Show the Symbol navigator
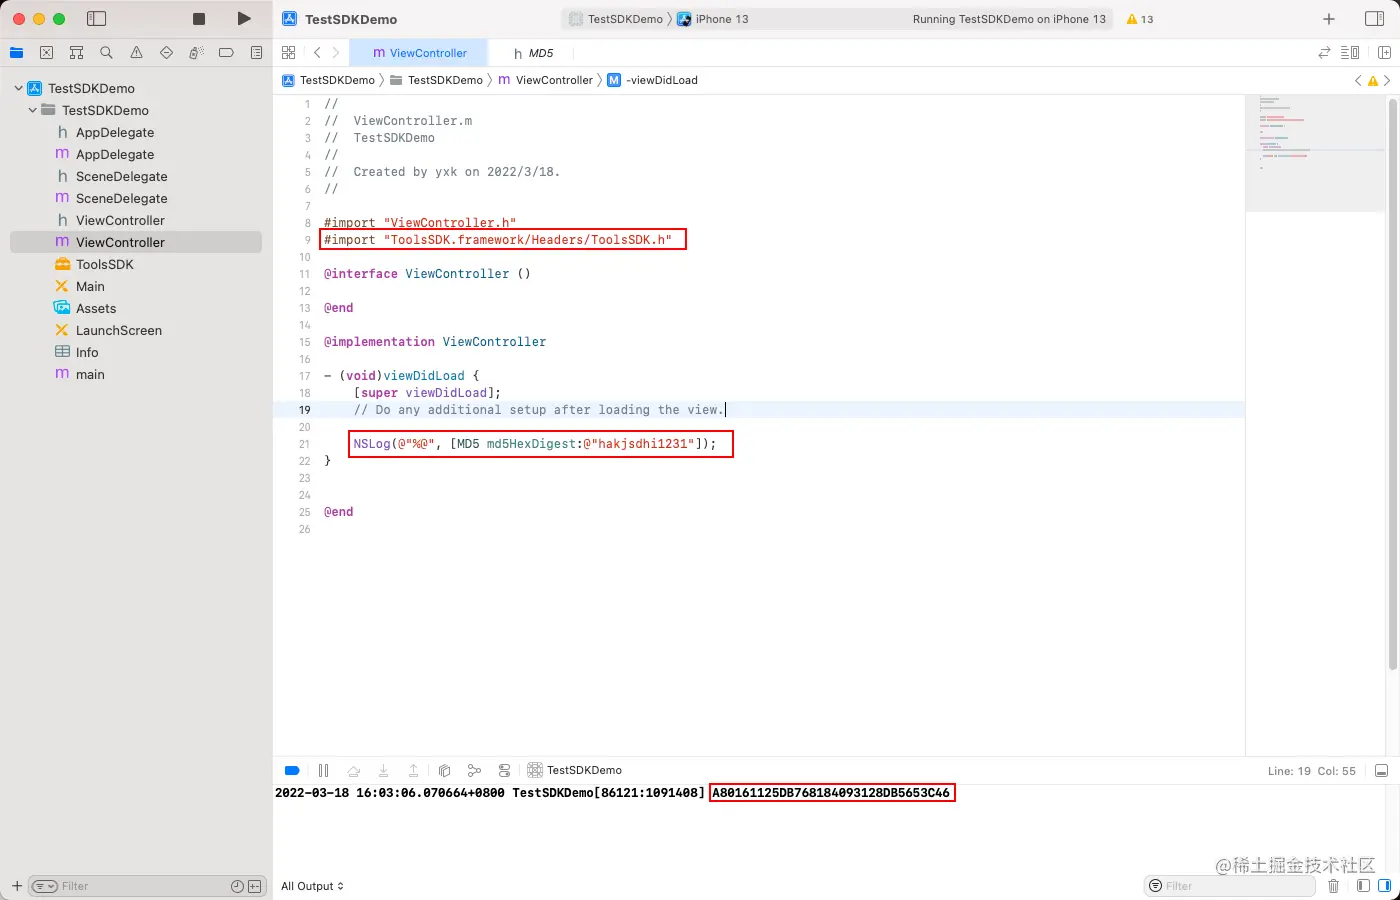This screenshot has width=1400, height=900. [x=77, y=53]
